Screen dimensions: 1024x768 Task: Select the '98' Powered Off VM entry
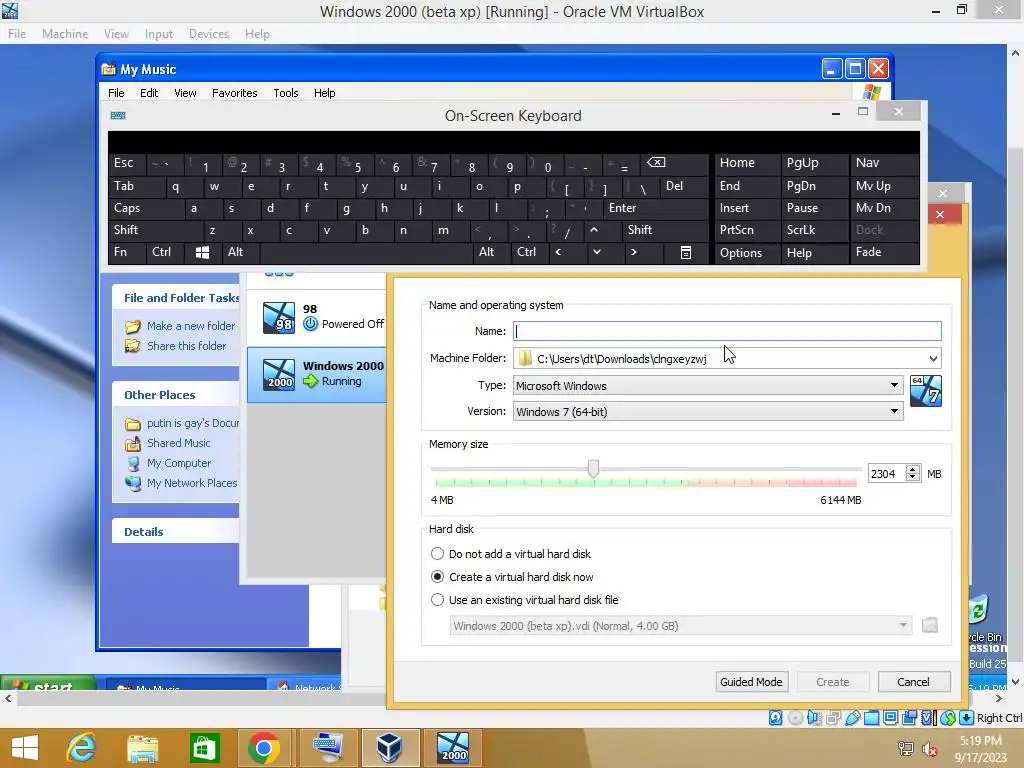pos(317,317)
